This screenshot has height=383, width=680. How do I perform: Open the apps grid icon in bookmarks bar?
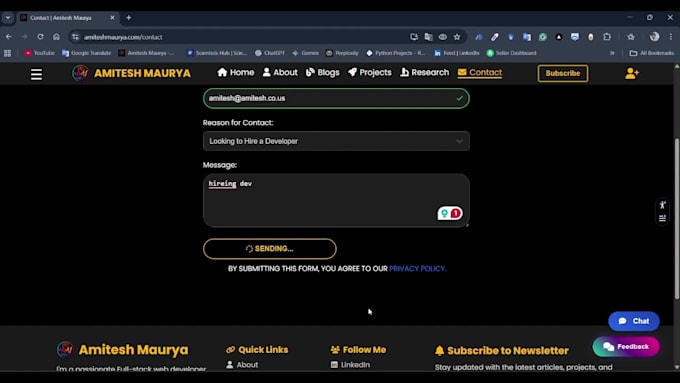[7, 53]
